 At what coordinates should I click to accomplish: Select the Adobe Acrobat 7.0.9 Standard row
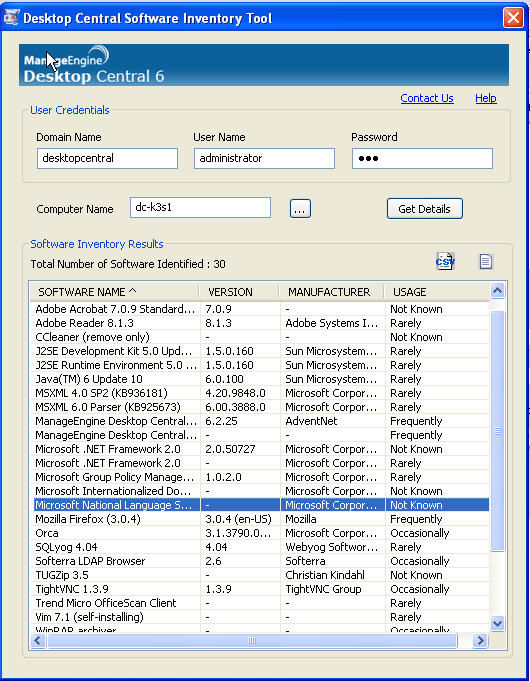tap(261, 309)
